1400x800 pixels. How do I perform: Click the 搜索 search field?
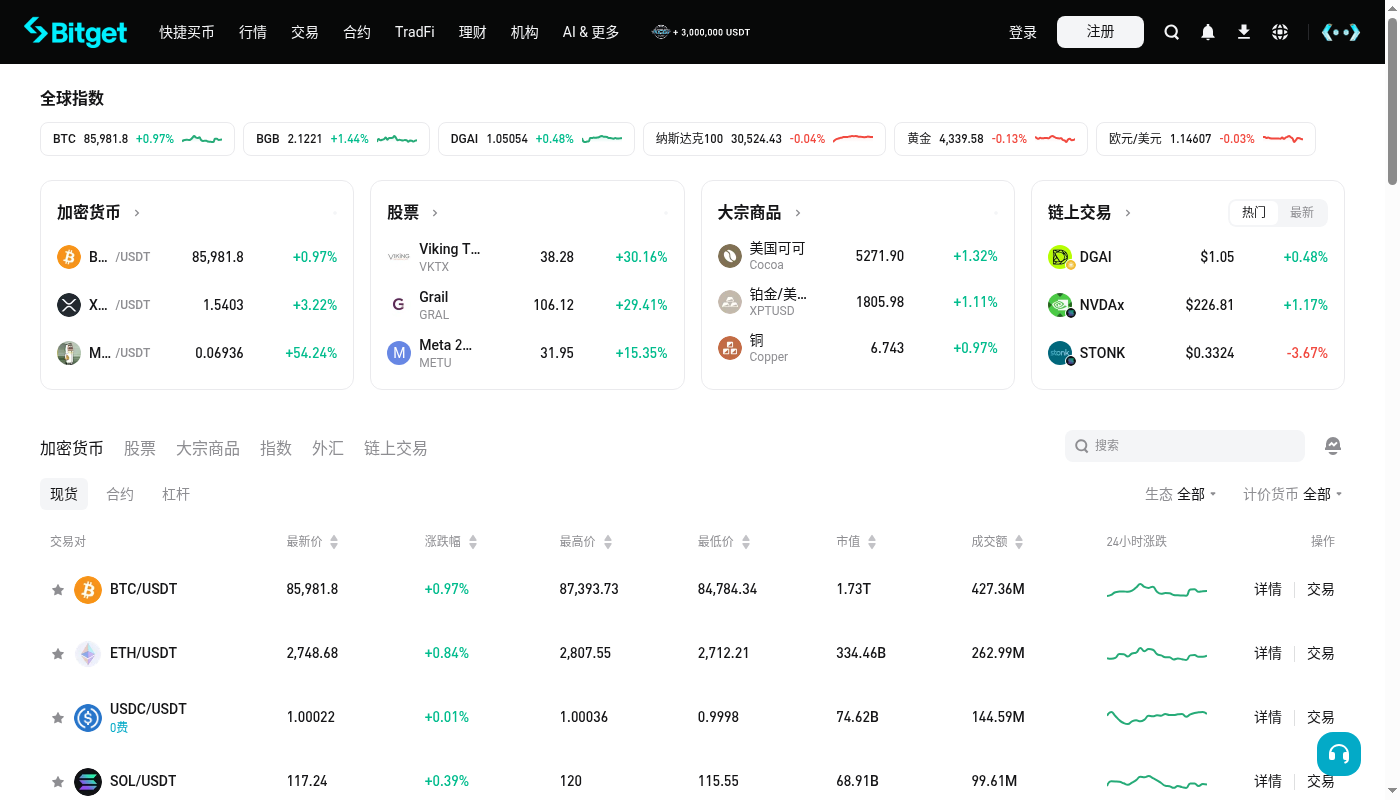pyautogui.click(x=1185, y=446)
